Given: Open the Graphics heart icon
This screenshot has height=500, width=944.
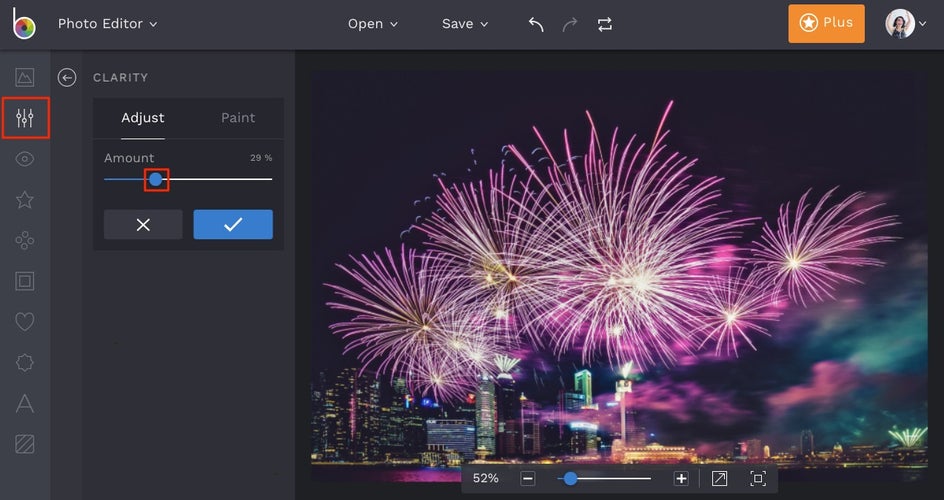Looking at the screenshot, I should [25, 322].
